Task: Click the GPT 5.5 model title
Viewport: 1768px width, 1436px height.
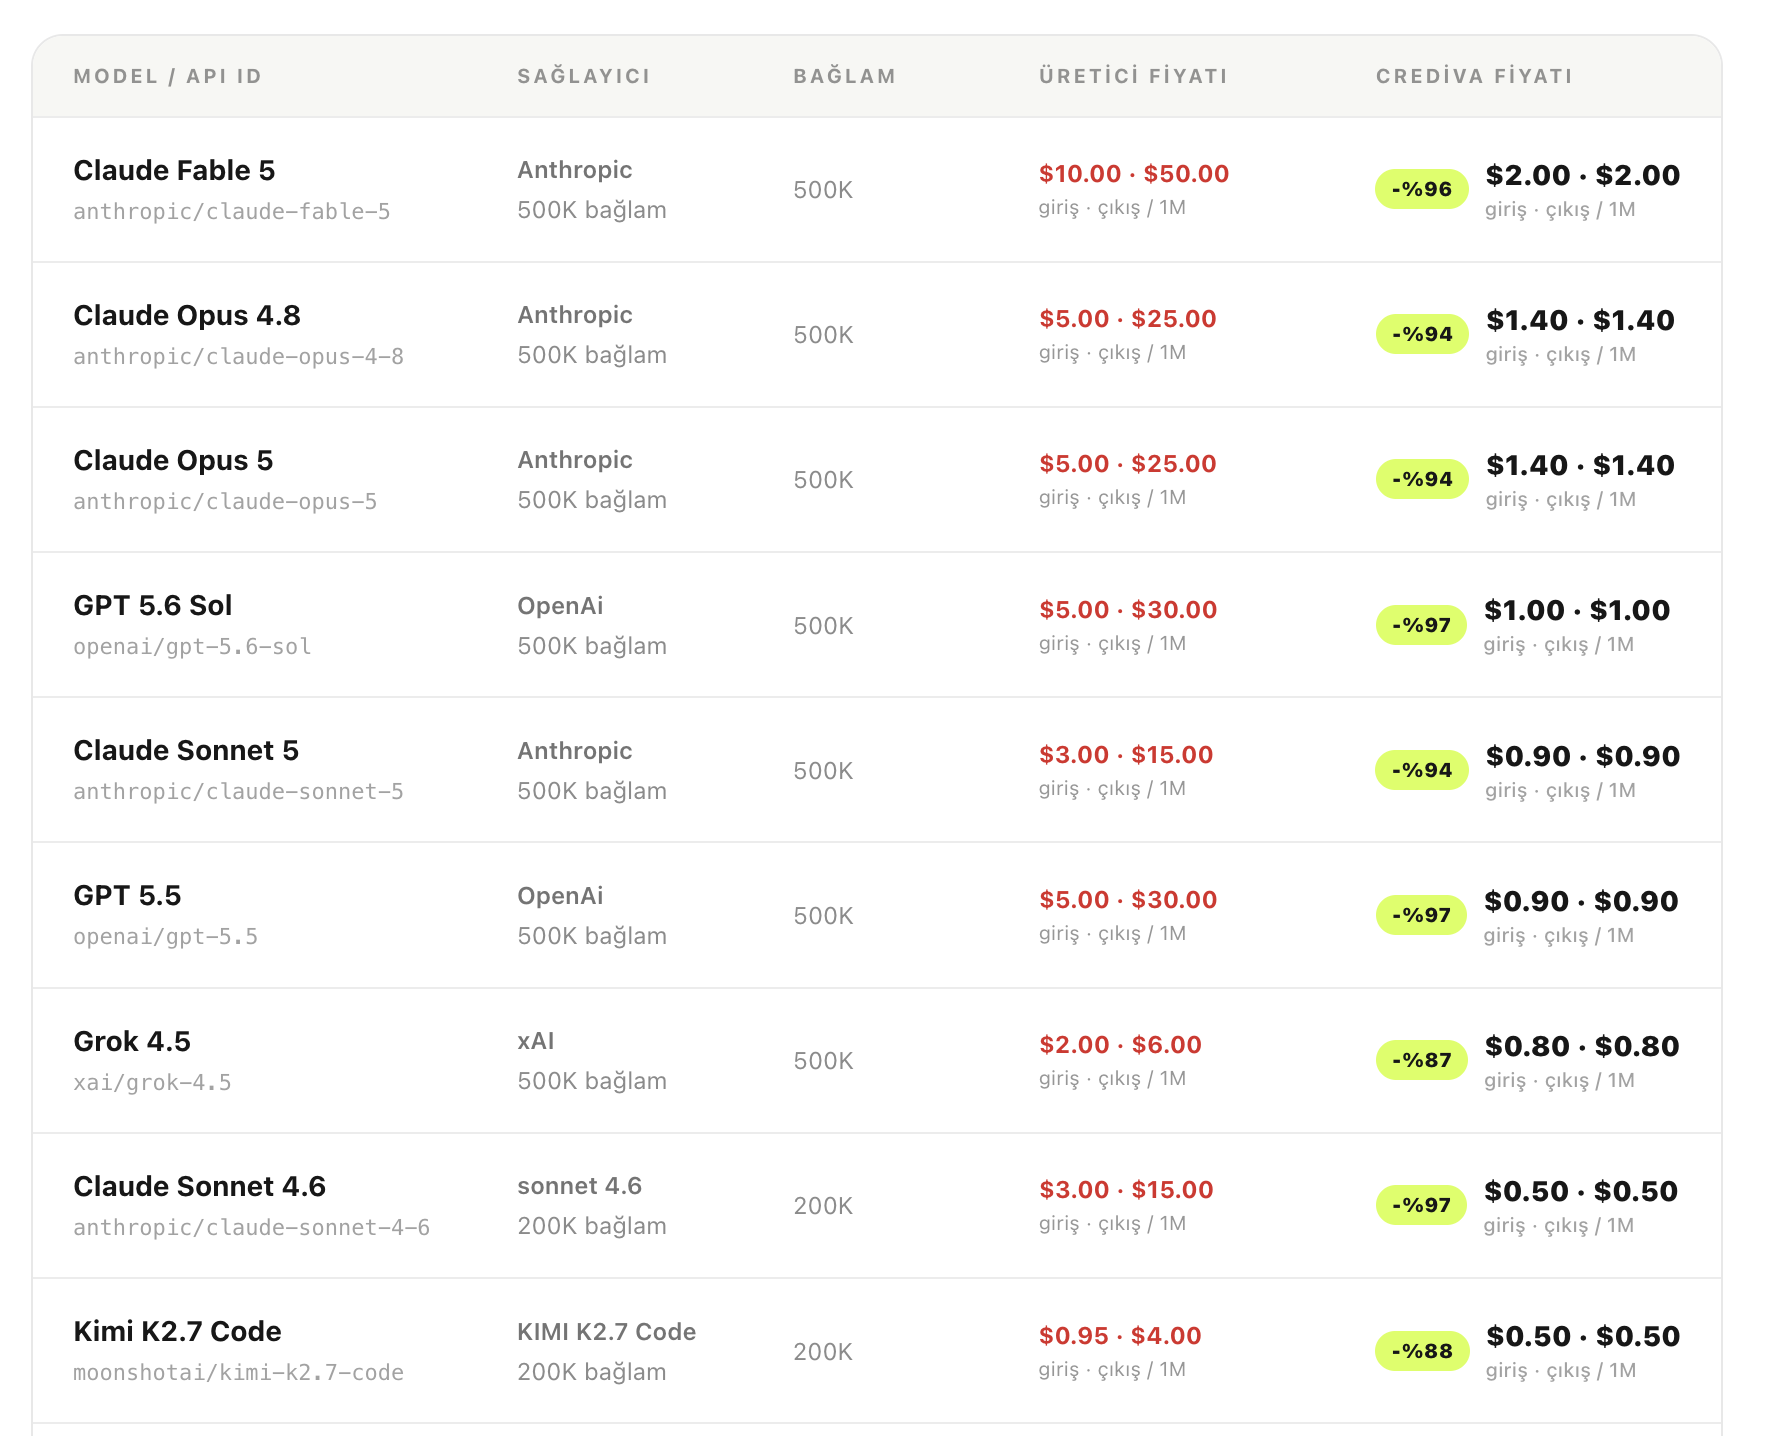Action: pyautogui.click(x=127, y=895)
